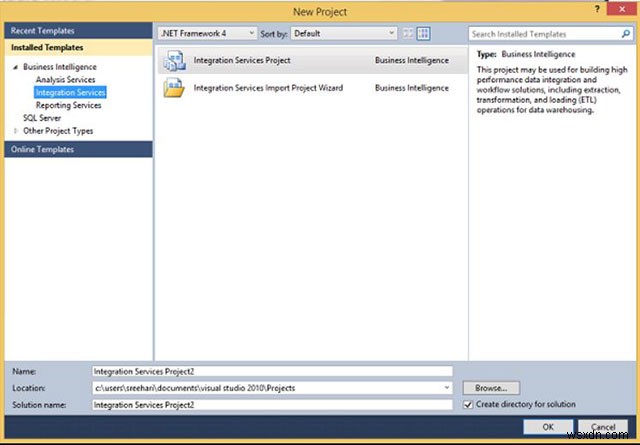The width and height of the screenshot is (640, 445).
Task: Click the help question mark icon
Action: (597, 9)
